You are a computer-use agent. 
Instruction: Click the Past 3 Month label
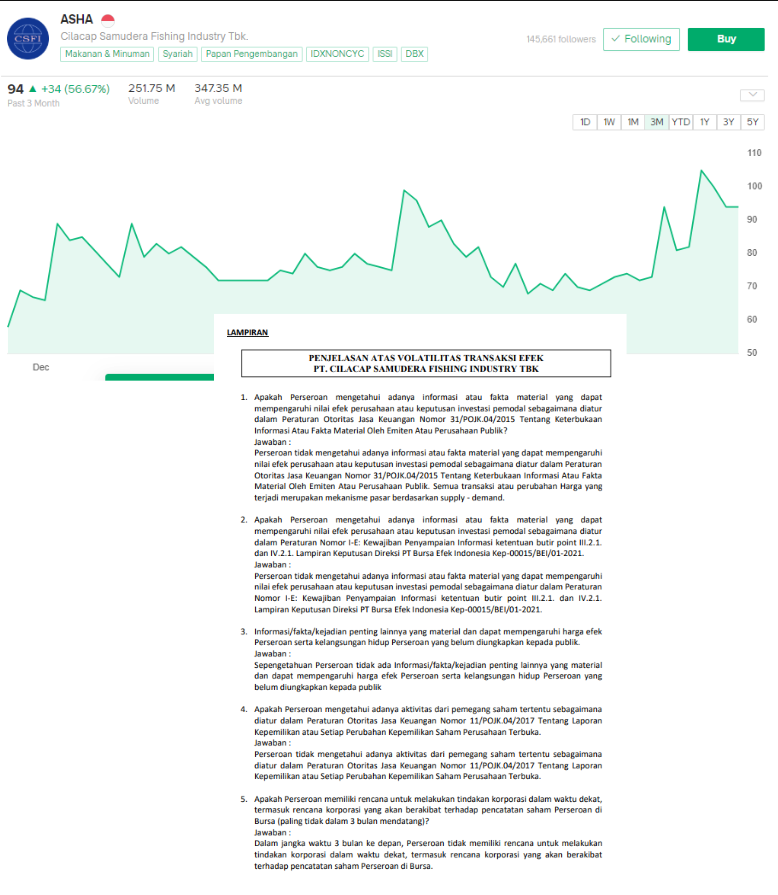pos(33,103)
